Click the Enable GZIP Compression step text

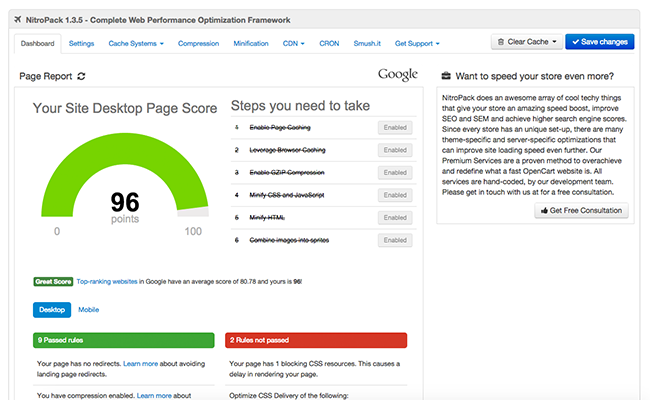287,172
